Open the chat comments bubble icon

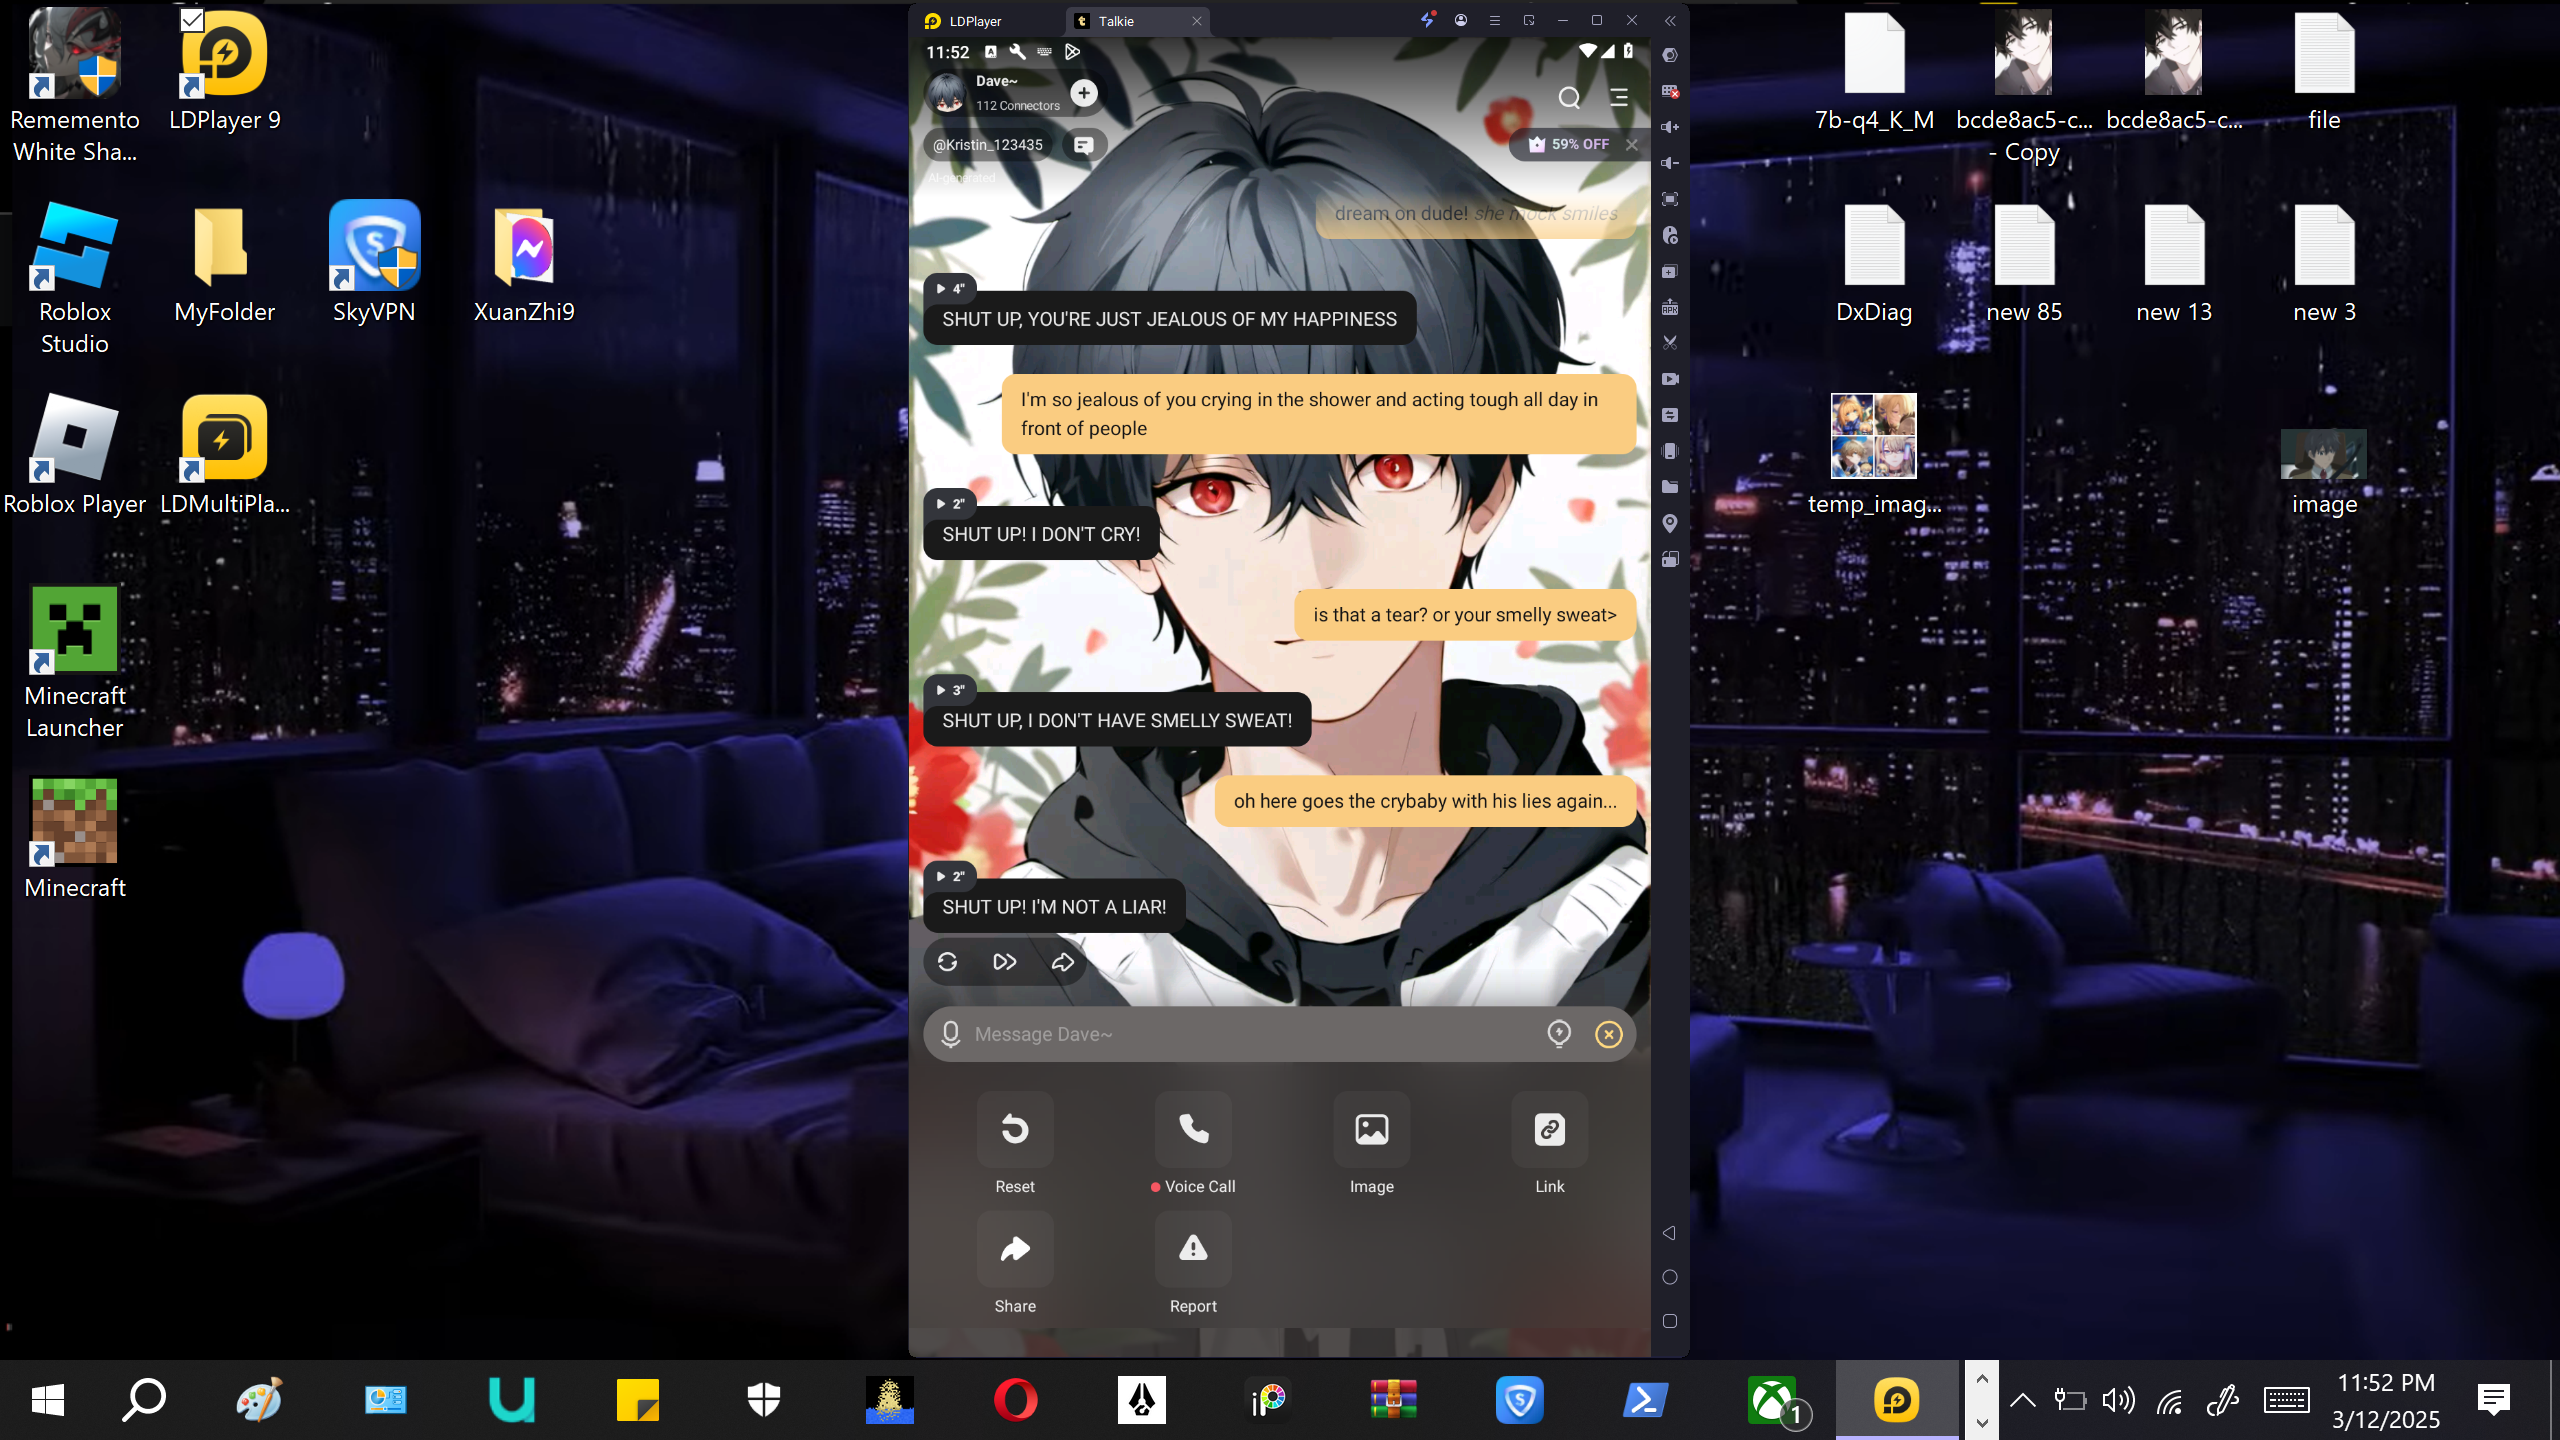click(1083, 145)
